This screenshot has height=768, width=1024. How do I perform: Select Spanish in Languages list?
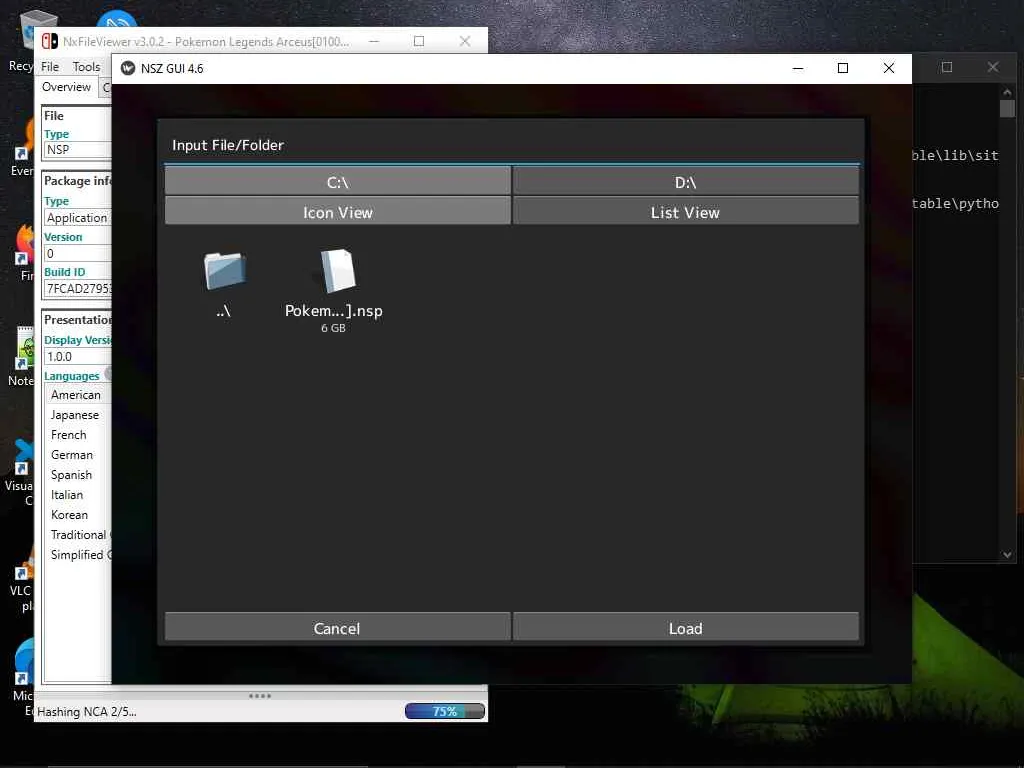click(71, 475)
